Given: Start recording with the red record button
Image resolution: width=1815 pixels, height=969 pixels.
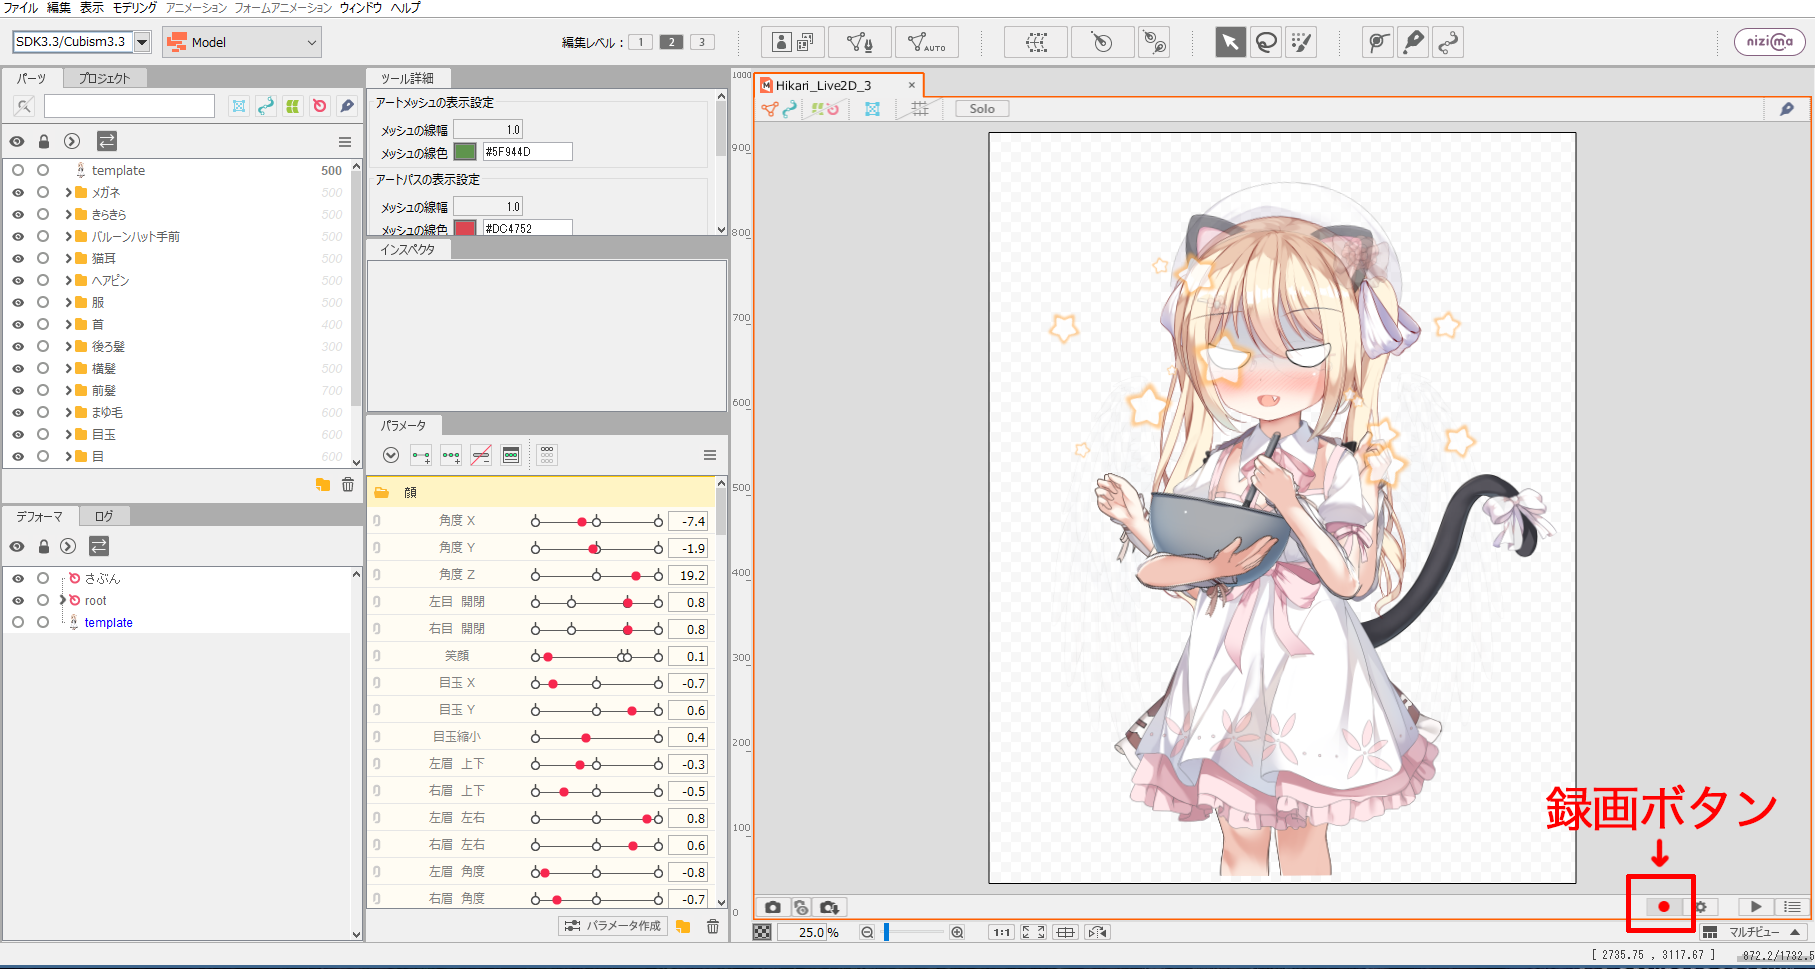Looking at the screenshot, I should pos(1663,907).
